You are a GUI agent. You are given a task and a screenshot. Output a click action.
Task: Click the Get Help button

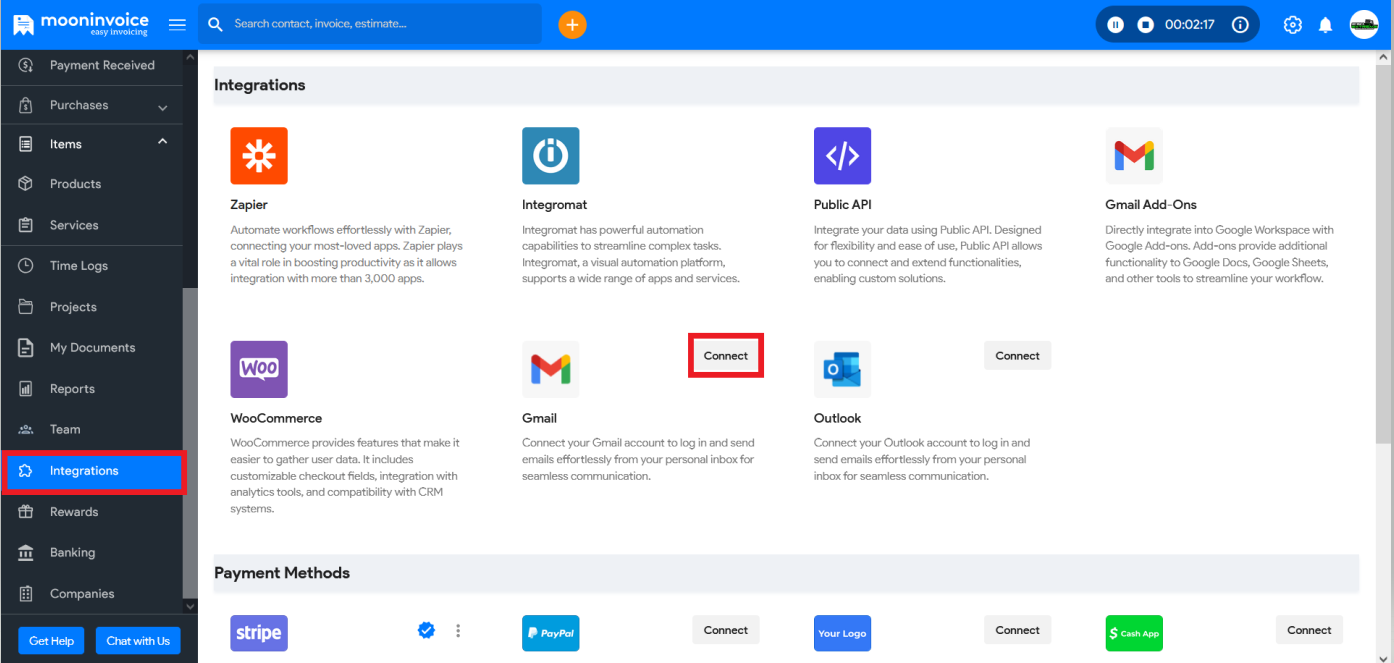52,641
